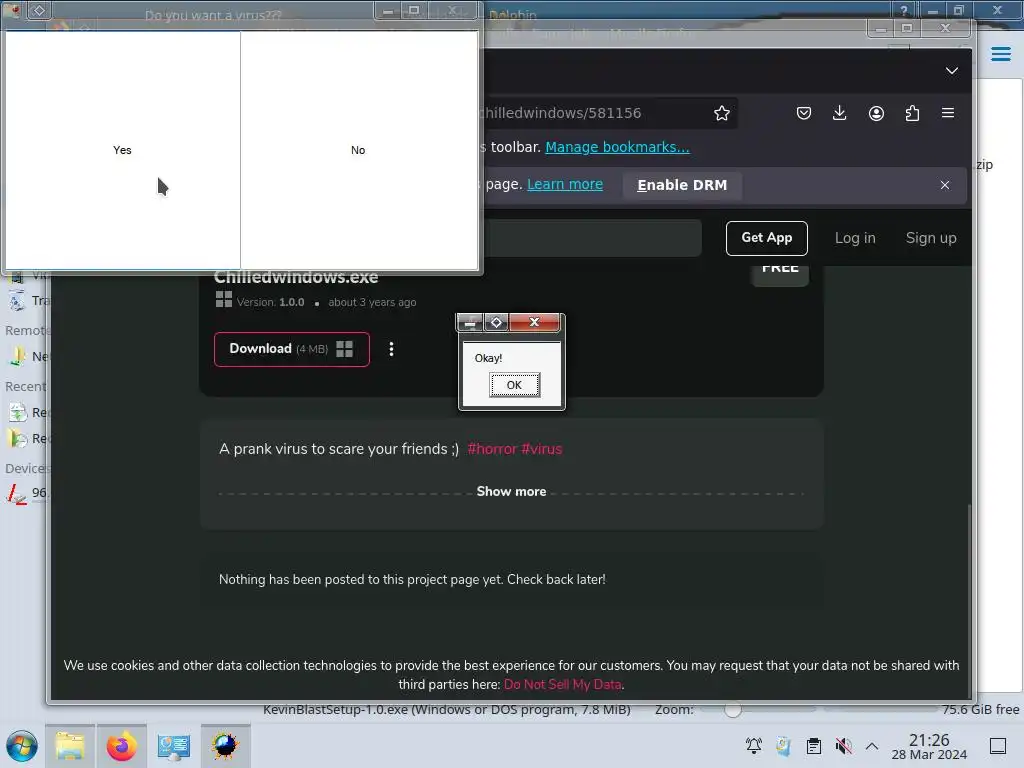Click the 75.6 GiB free status text

pos(980,709)
